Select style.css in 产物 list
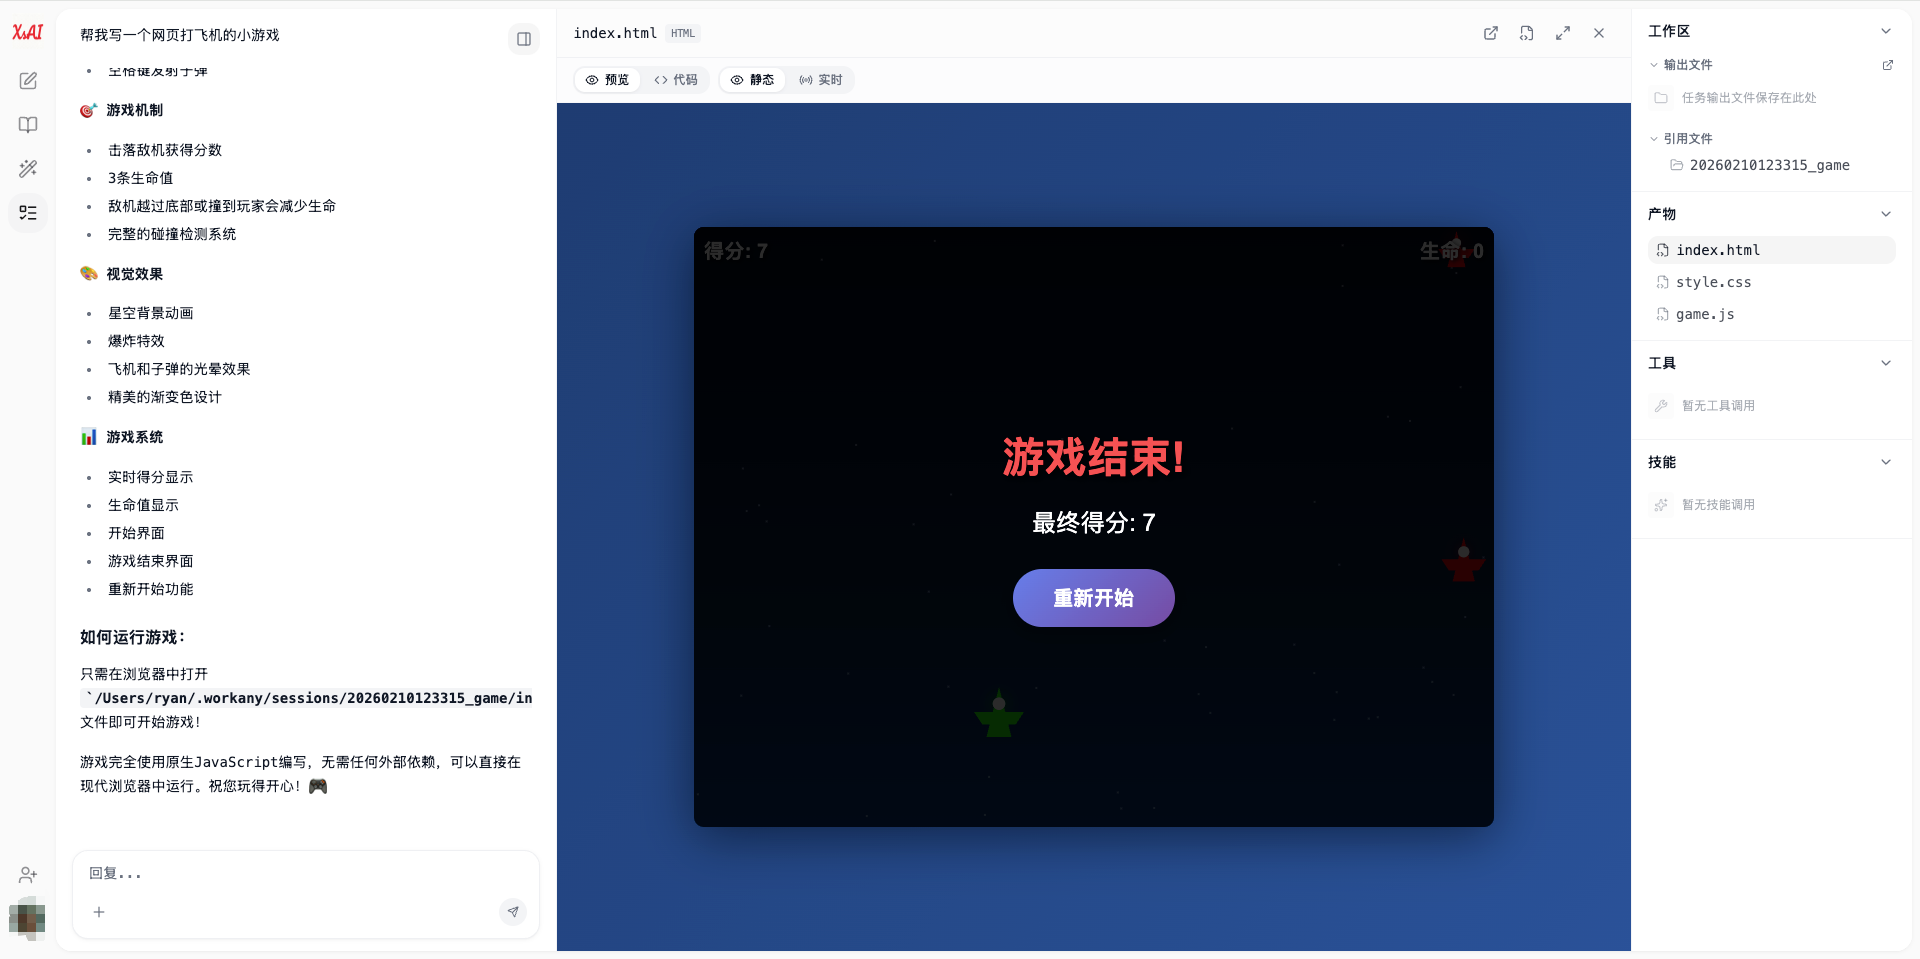 tap(1771, 282)
